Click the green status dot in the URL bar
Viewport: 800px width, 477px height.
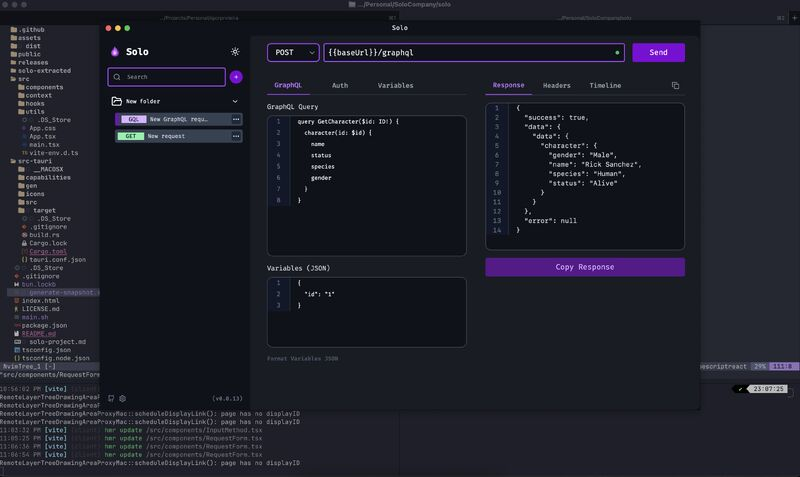[617, 53]
